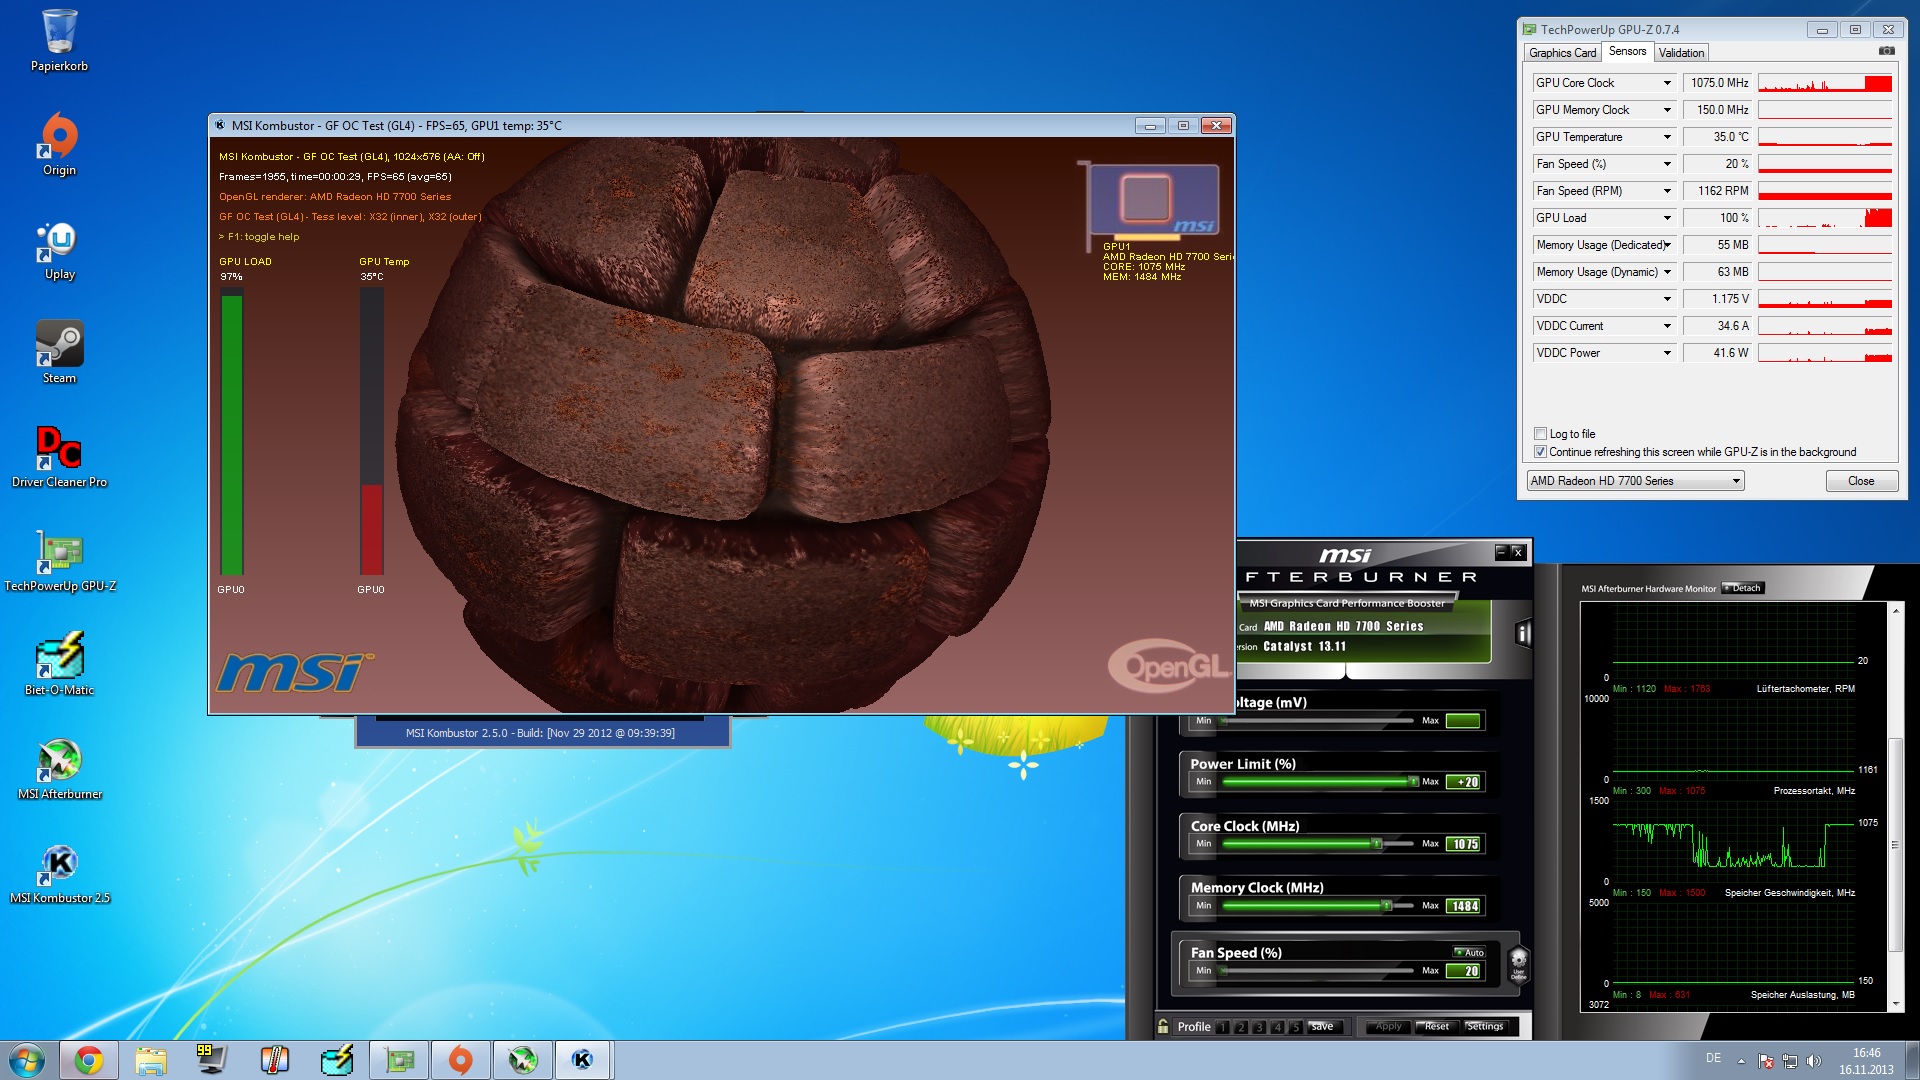Open Afterburner Settings button
Viewport: 1920px width, 1080px height.
pyautogui.click(x=1485, y=1027)
